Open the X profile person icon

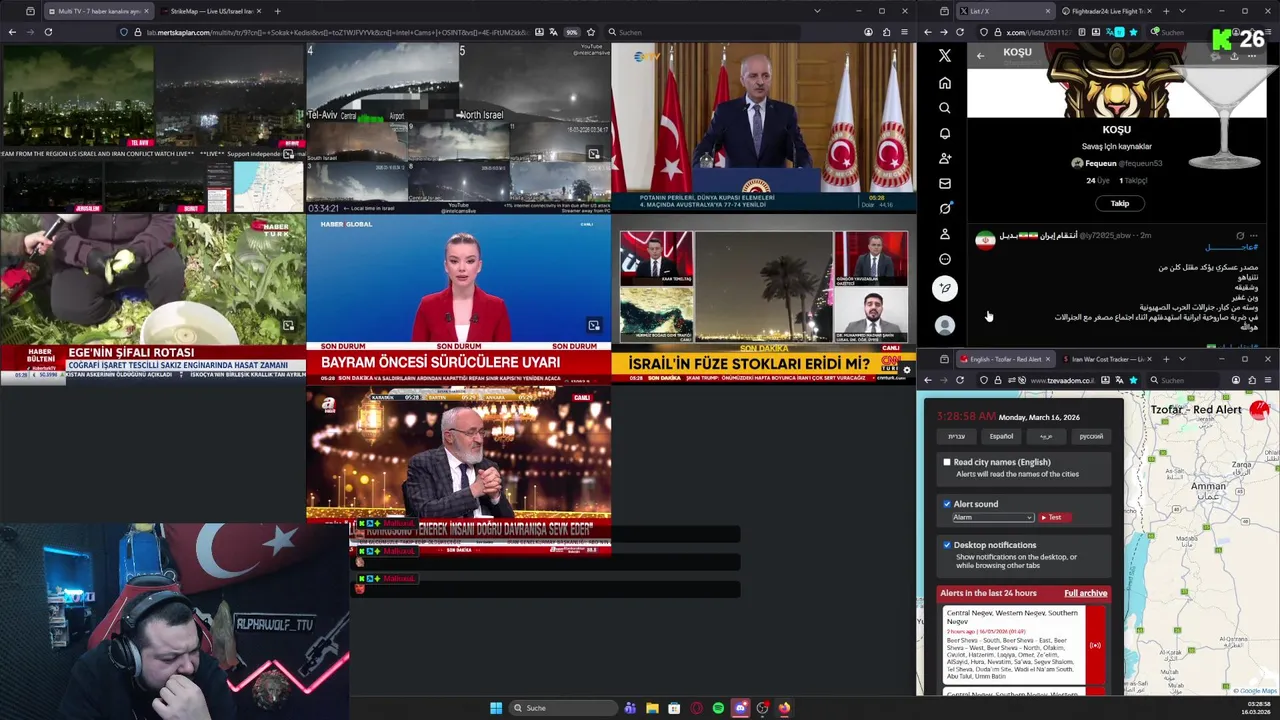click(x=945, y=234)
